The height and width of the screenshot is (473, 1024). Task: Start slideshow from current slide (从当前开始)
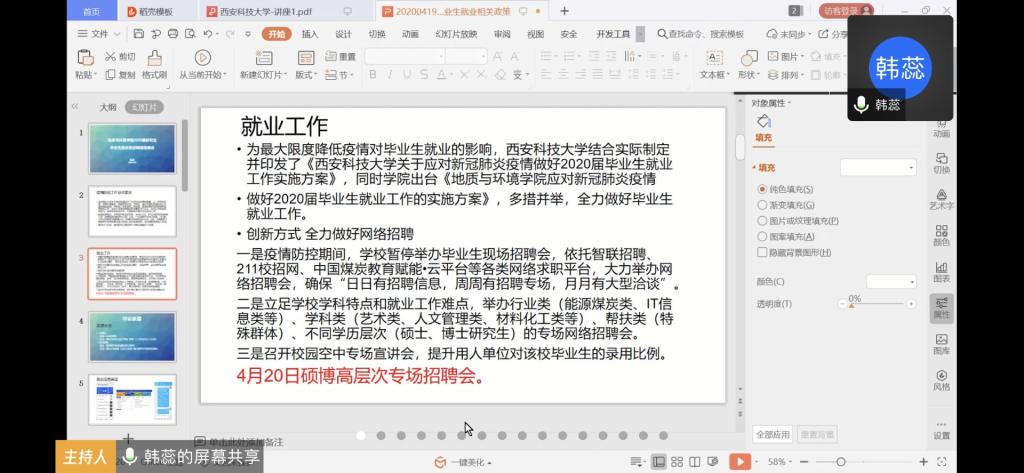pyautogui.click(x=202, y=58)
